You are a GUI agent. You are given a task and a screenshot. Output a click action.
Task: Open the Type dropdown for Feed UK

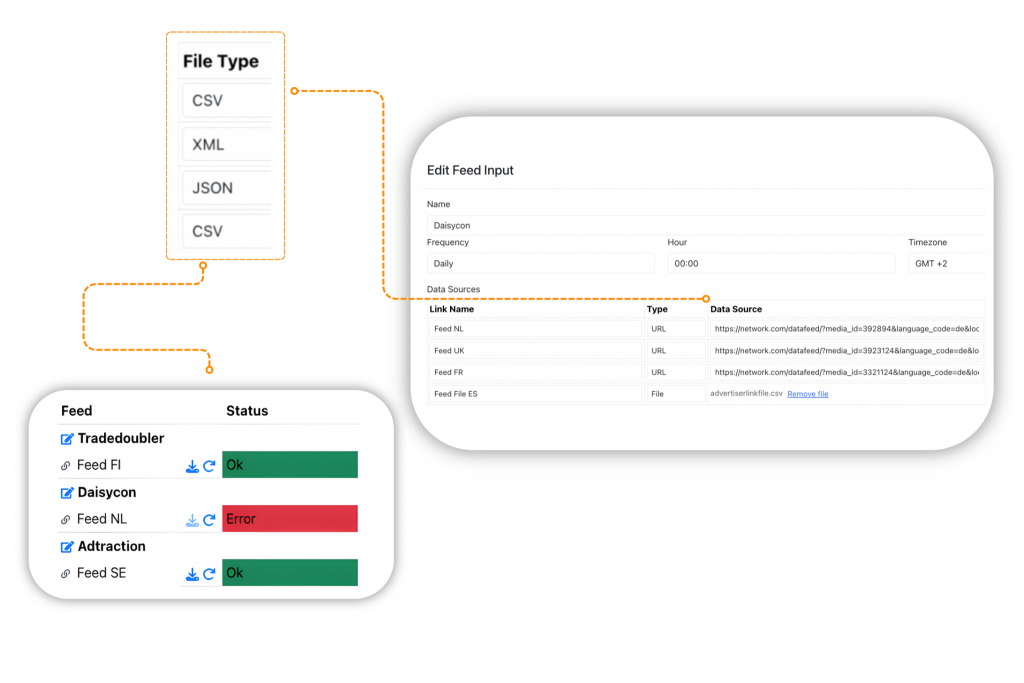[675, 351]
